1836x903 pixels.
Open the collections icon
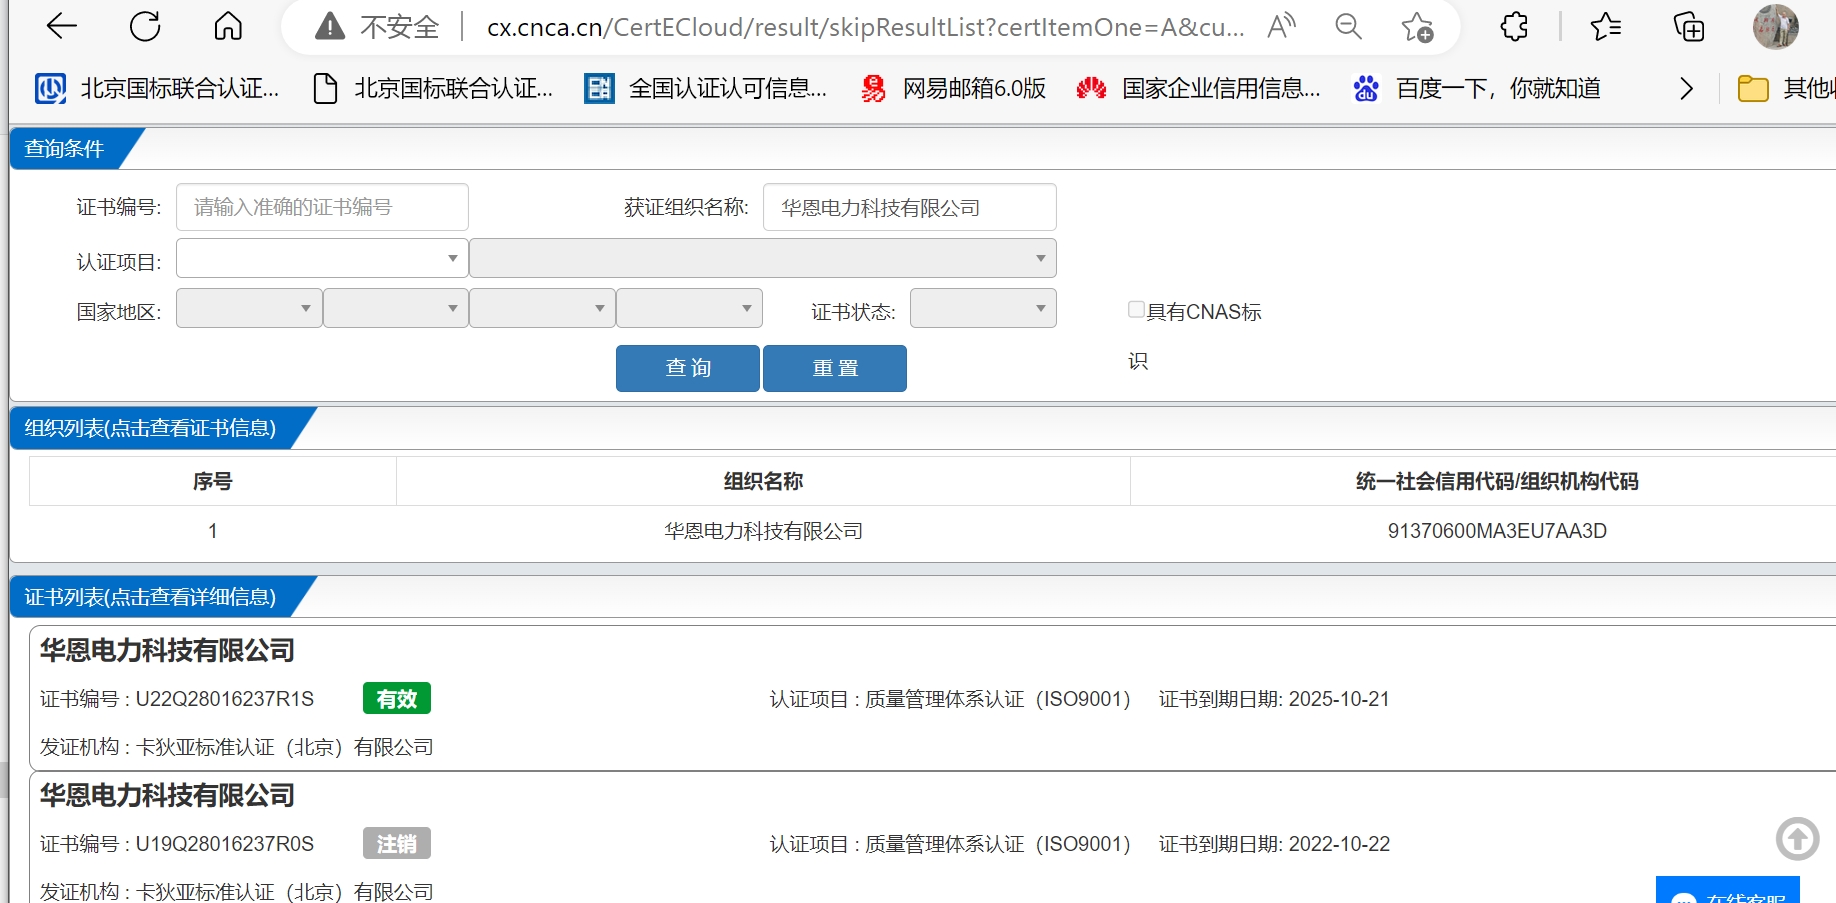[x=1689, y=26]
